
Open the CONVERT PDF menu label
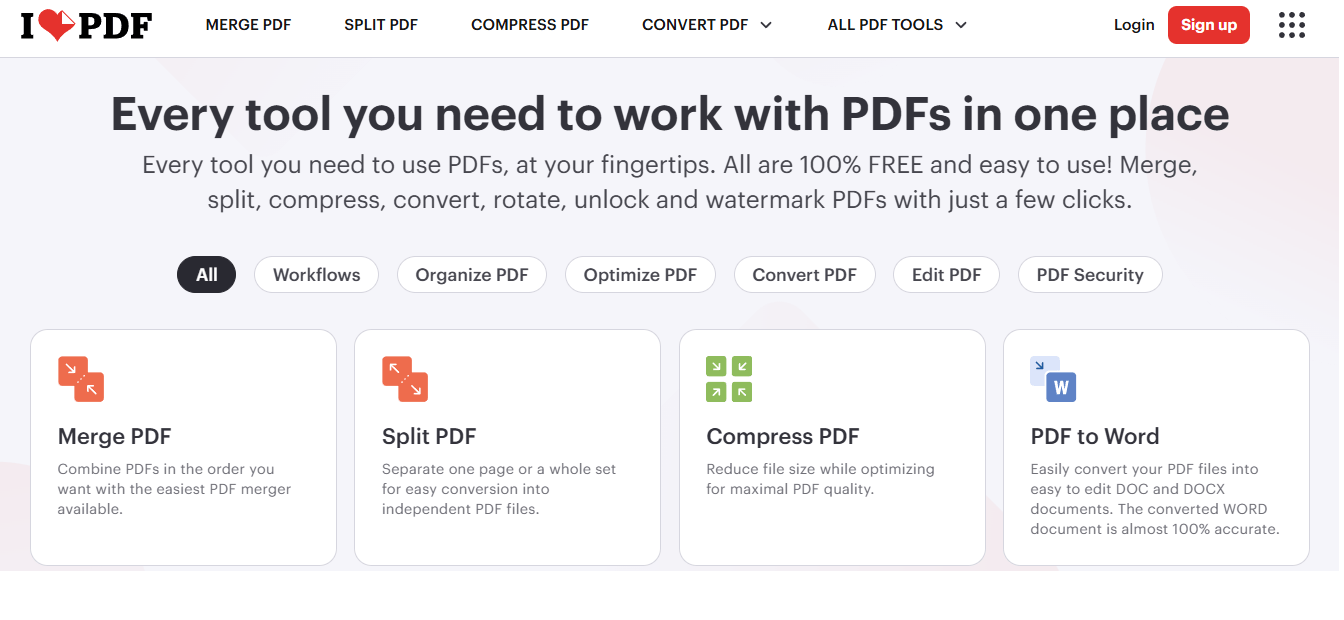[695, 25]
